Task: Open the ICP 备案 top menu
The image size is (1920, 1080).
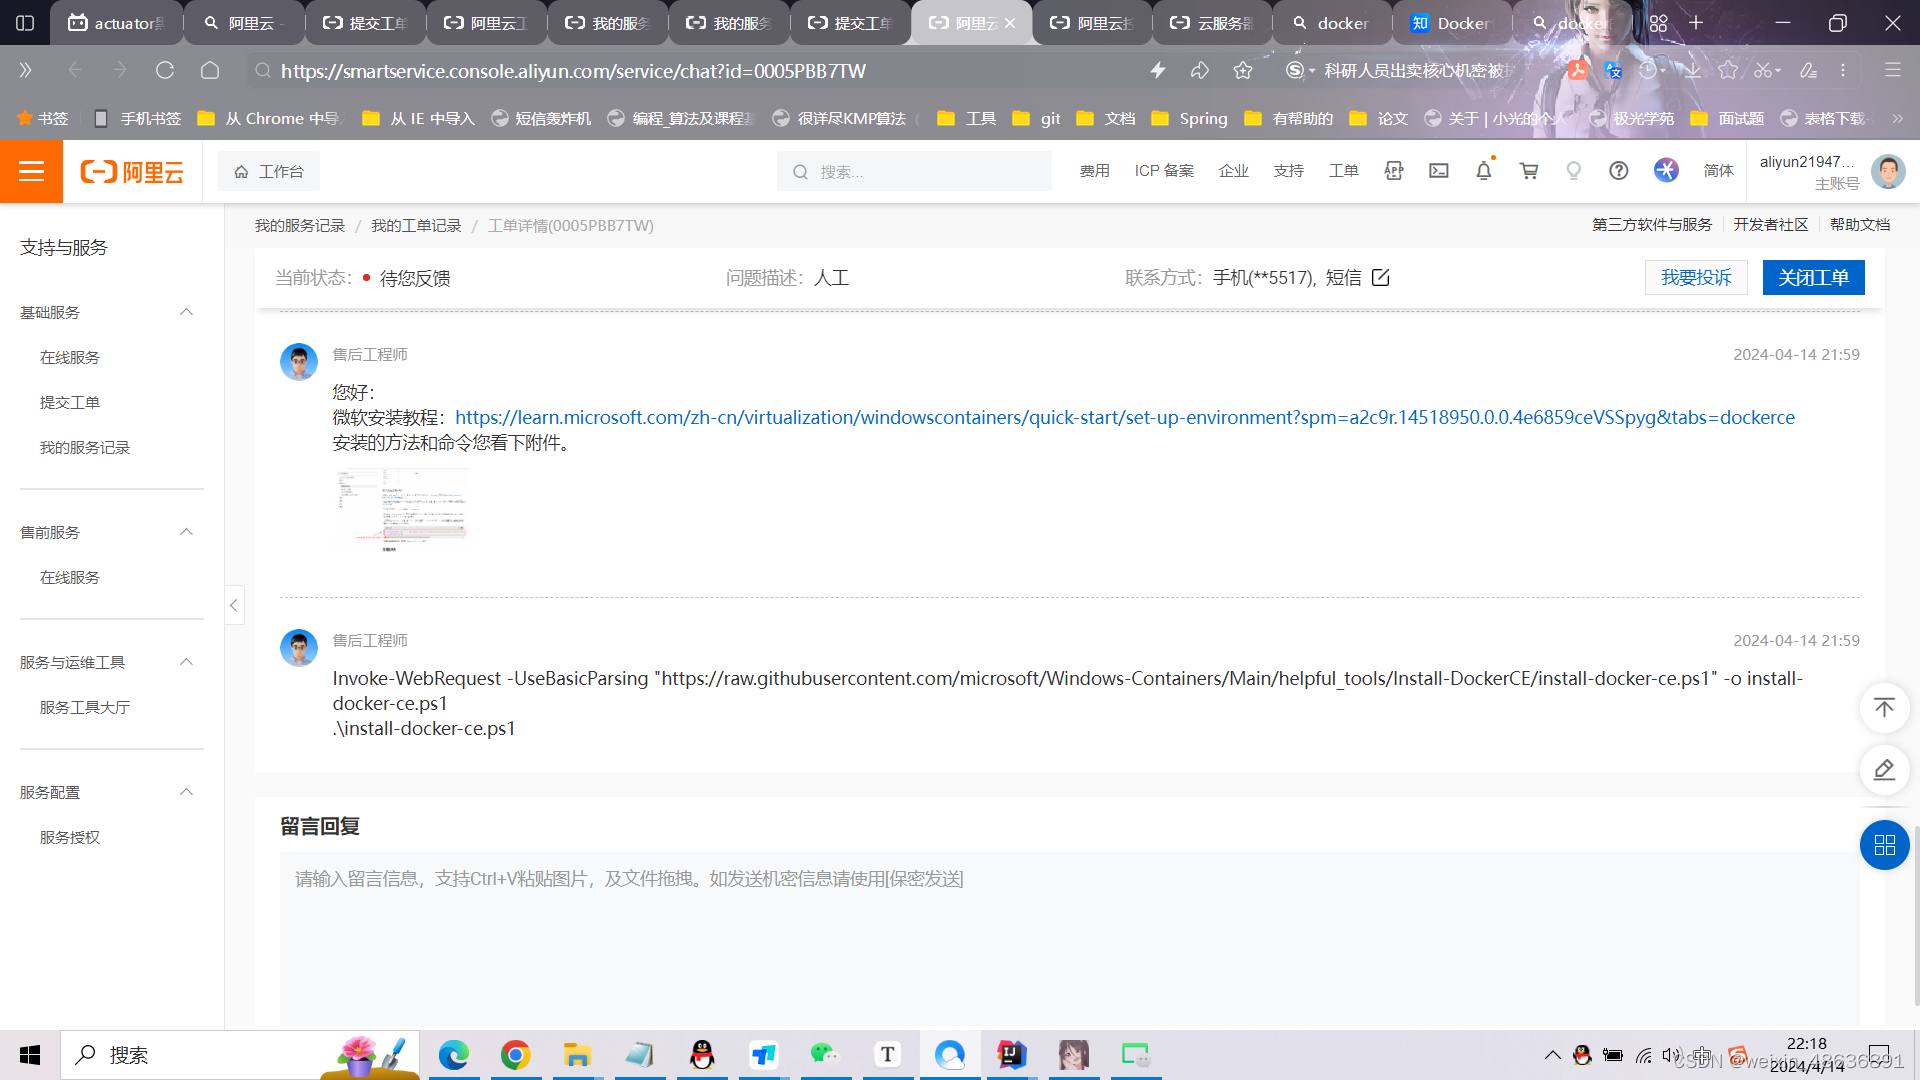Action: [x=1164, y=171]
